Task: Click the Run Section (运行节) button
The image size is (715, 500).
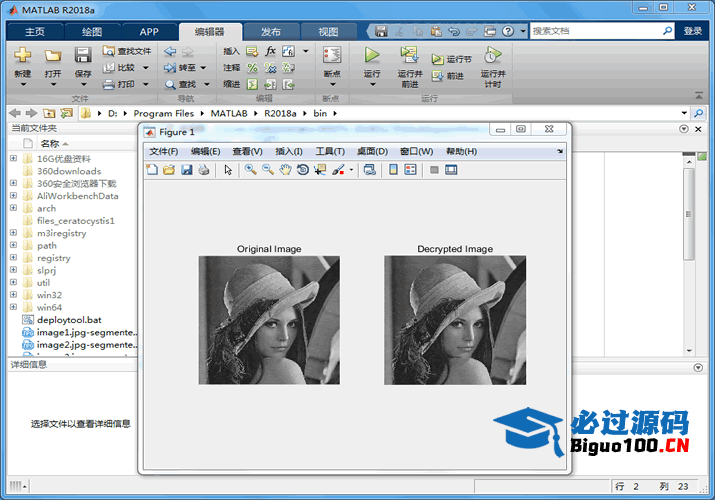Action: click(x=451, y=59)
